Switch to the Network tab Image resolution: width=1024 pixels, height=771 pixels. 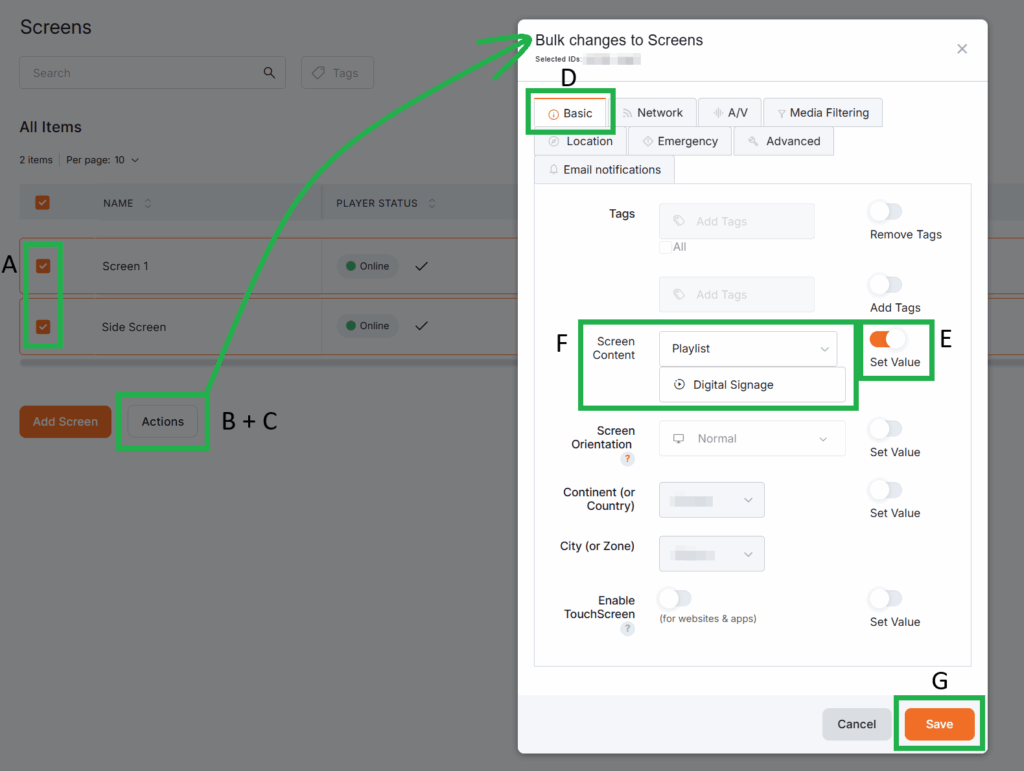point(651,113)
